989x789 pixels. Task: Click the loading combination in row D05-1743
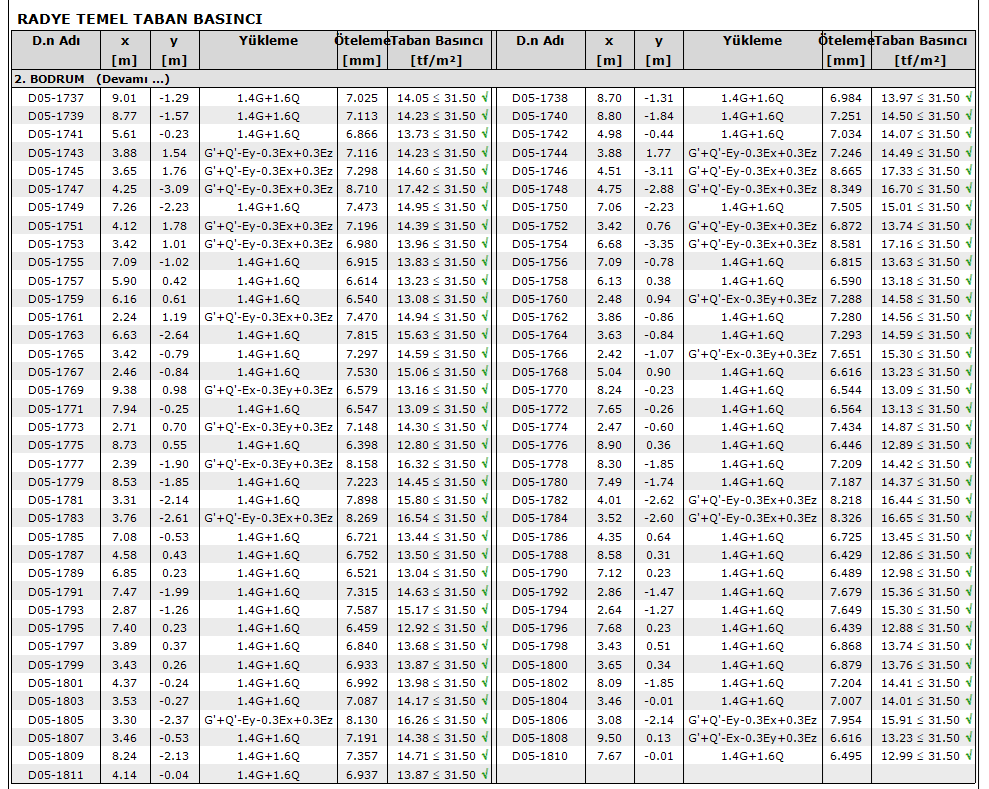(x=268, y=153)
